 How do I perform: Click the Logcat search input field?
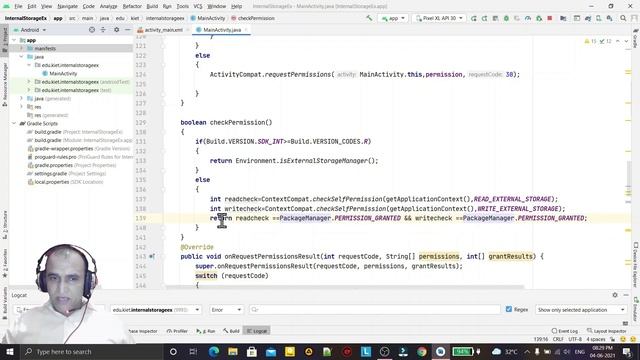[375, 310]
